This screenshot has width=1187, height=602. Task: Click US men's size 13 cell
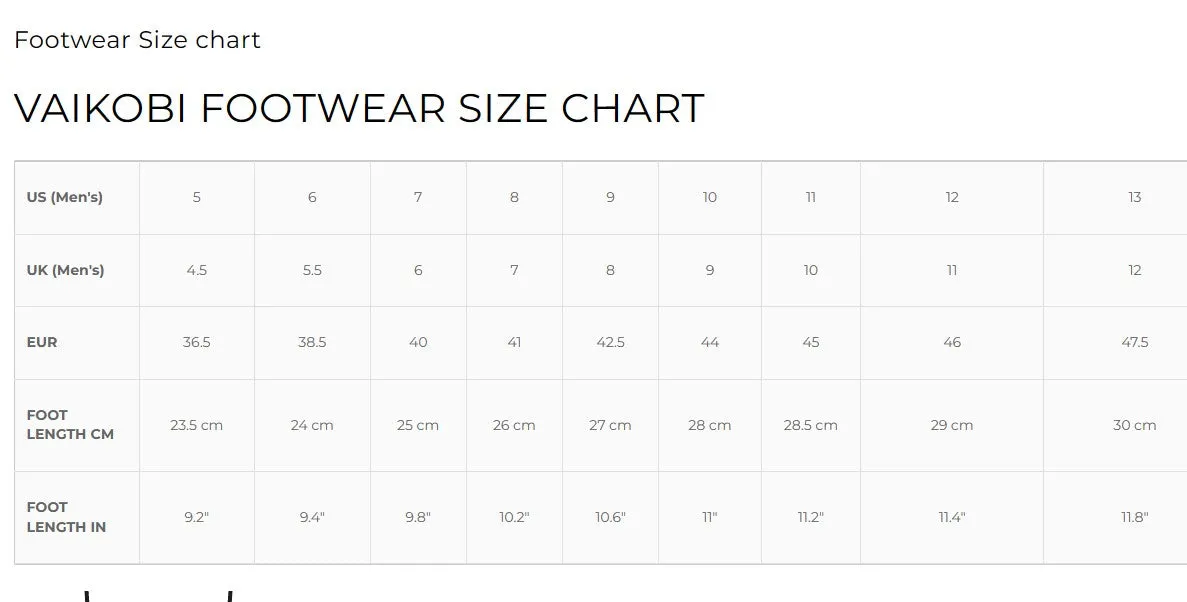pyautogui.click(x=1115, y=198)
